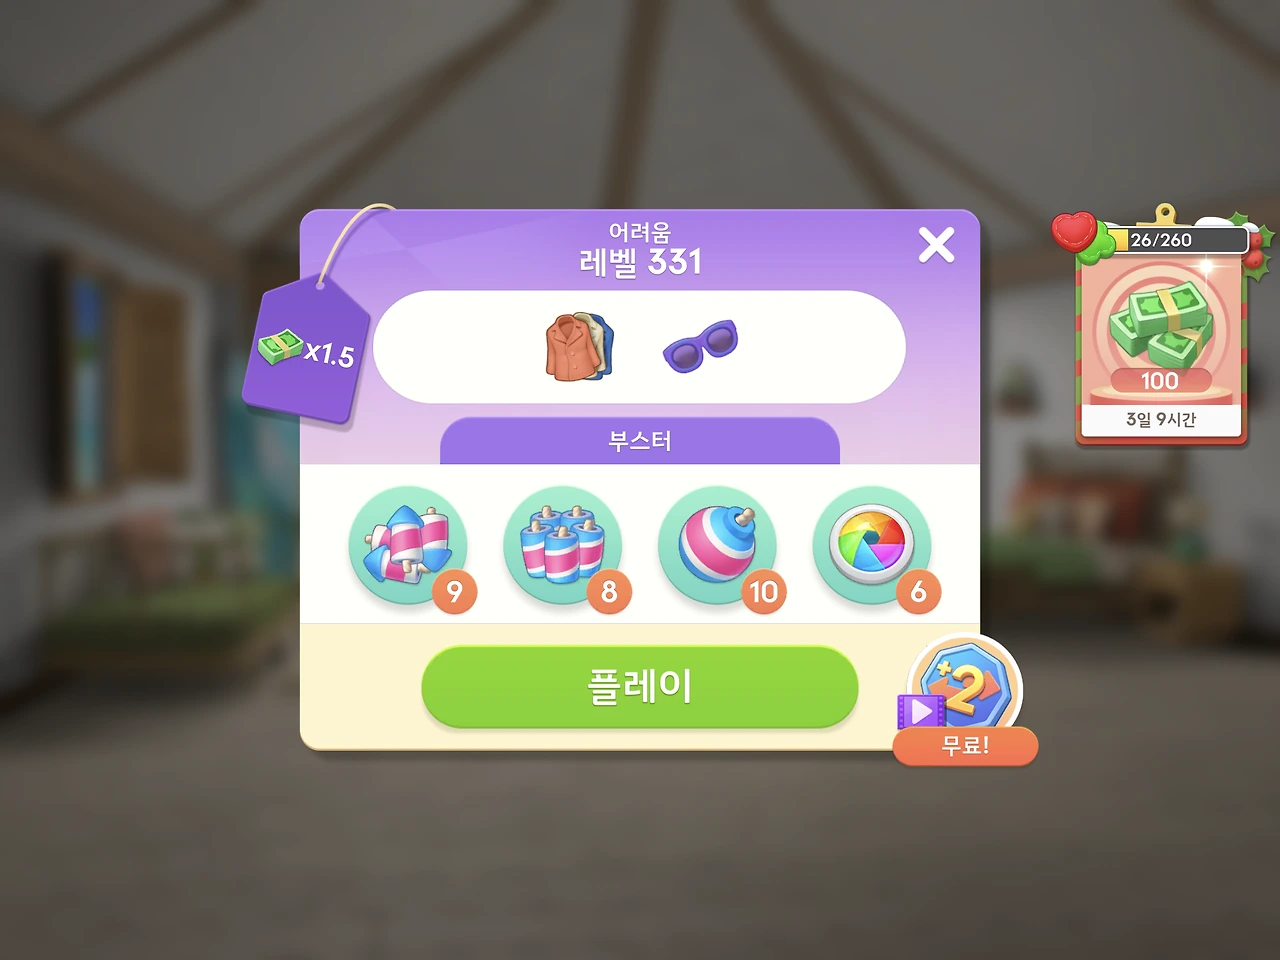
Task: Tap the 무료! label
Action: (x=965, y=746)
